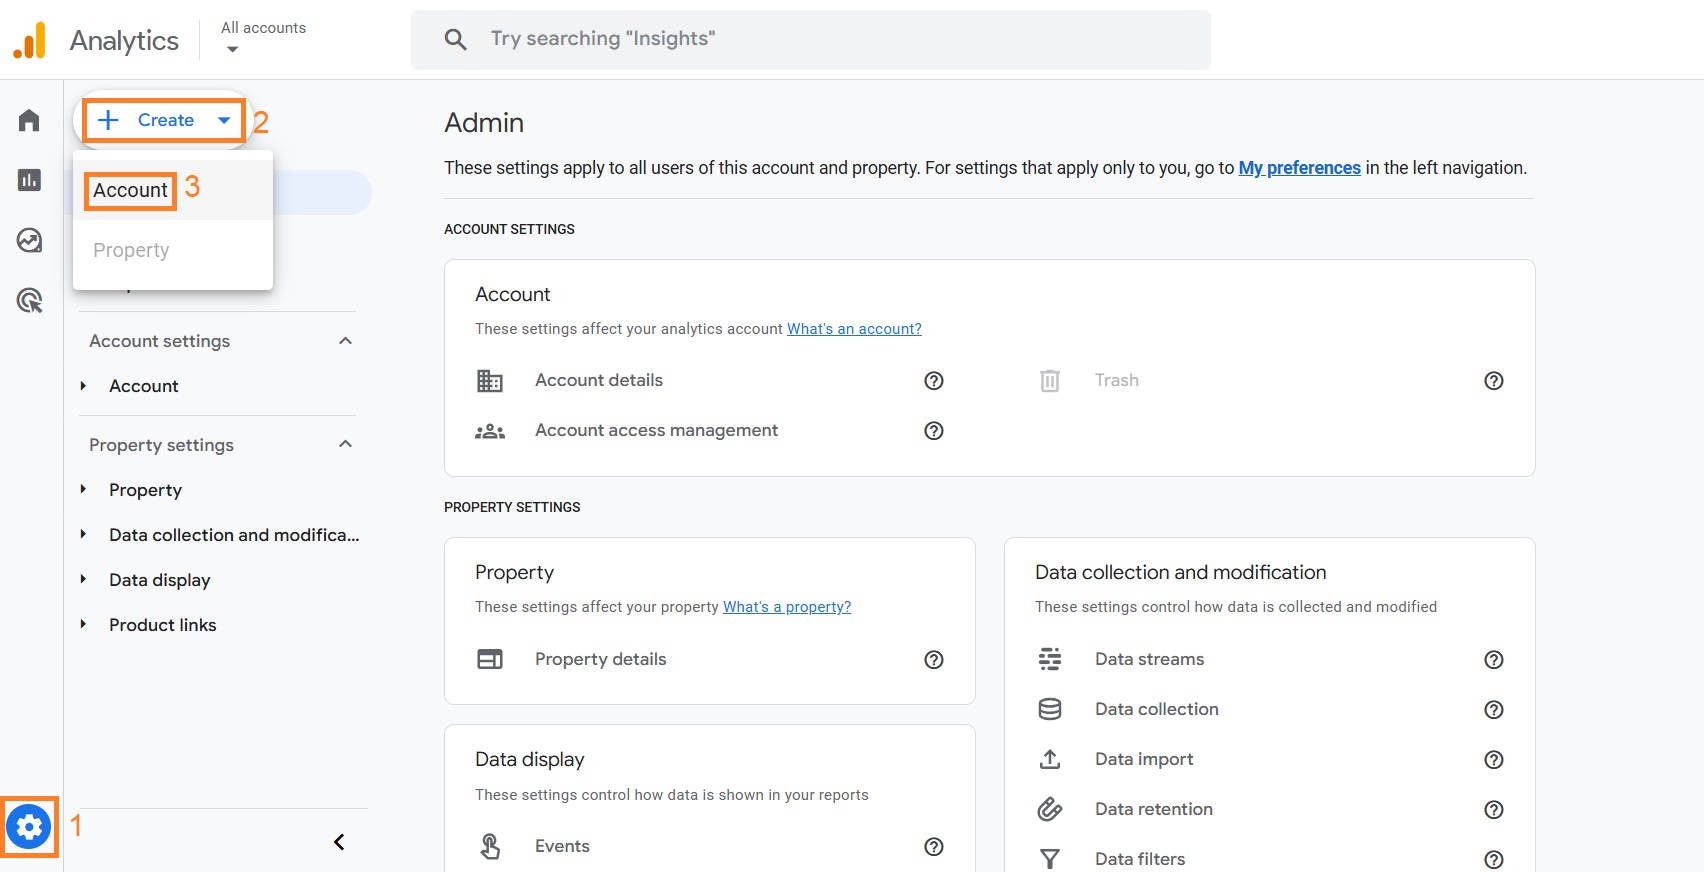Image resolution: width=1704 pixels, height=872 pixels.
Task: Open Data streams
Action: pyautogui.click(x=1149, y=660)
